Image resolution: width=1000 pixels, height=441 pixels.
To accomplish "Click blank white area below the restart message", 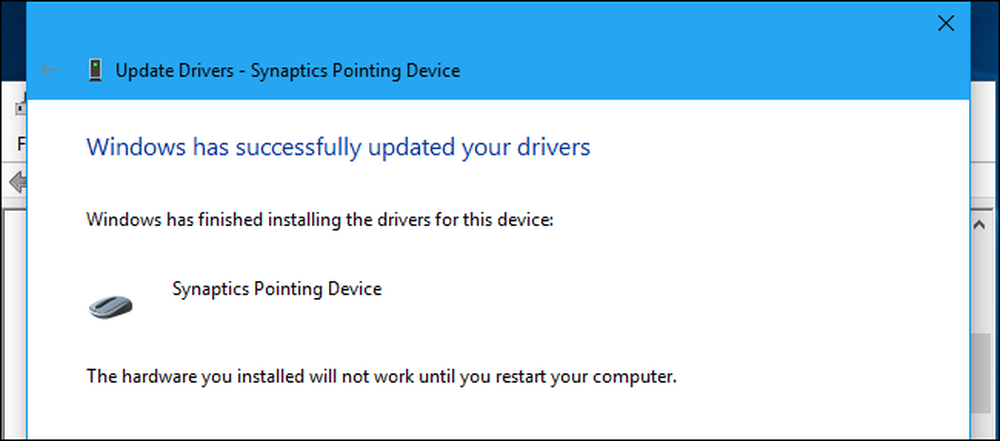I will click(x=497, y=415).
